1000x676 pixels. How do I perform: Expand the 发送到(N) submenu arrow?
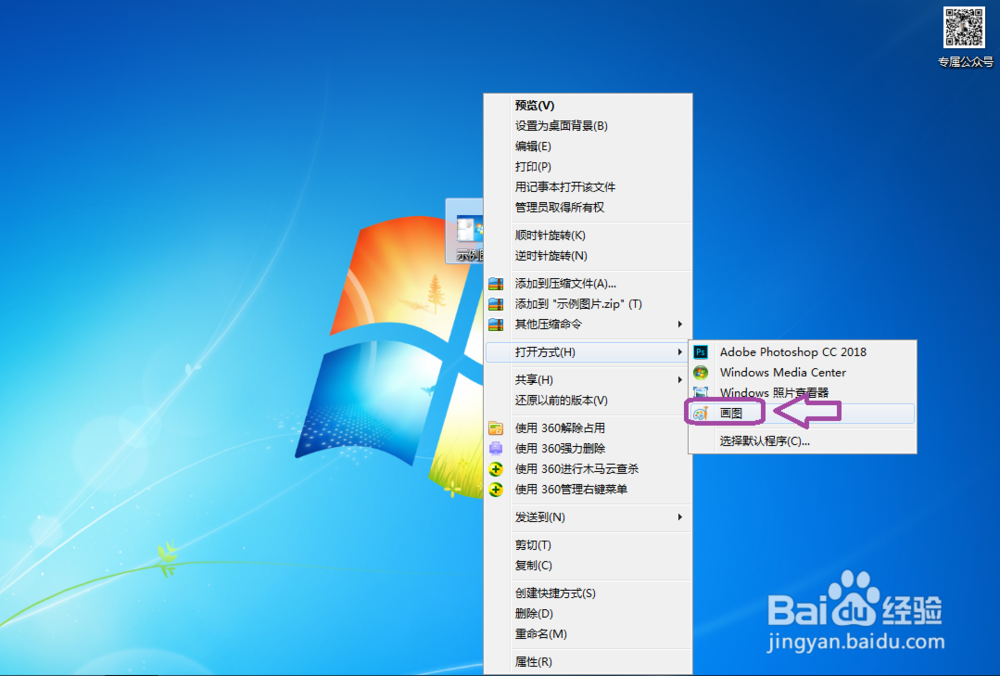[680, 517]
